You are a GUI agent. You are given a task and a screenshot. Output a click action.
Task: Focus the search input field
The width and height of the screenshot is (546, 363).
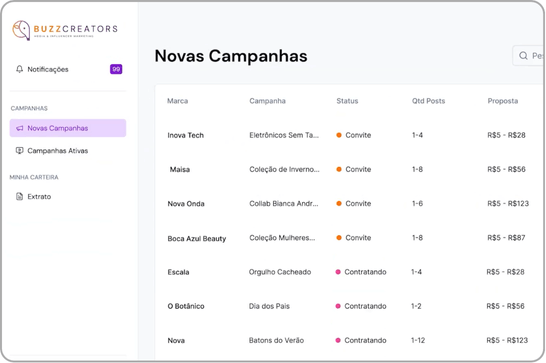[529, 56]
